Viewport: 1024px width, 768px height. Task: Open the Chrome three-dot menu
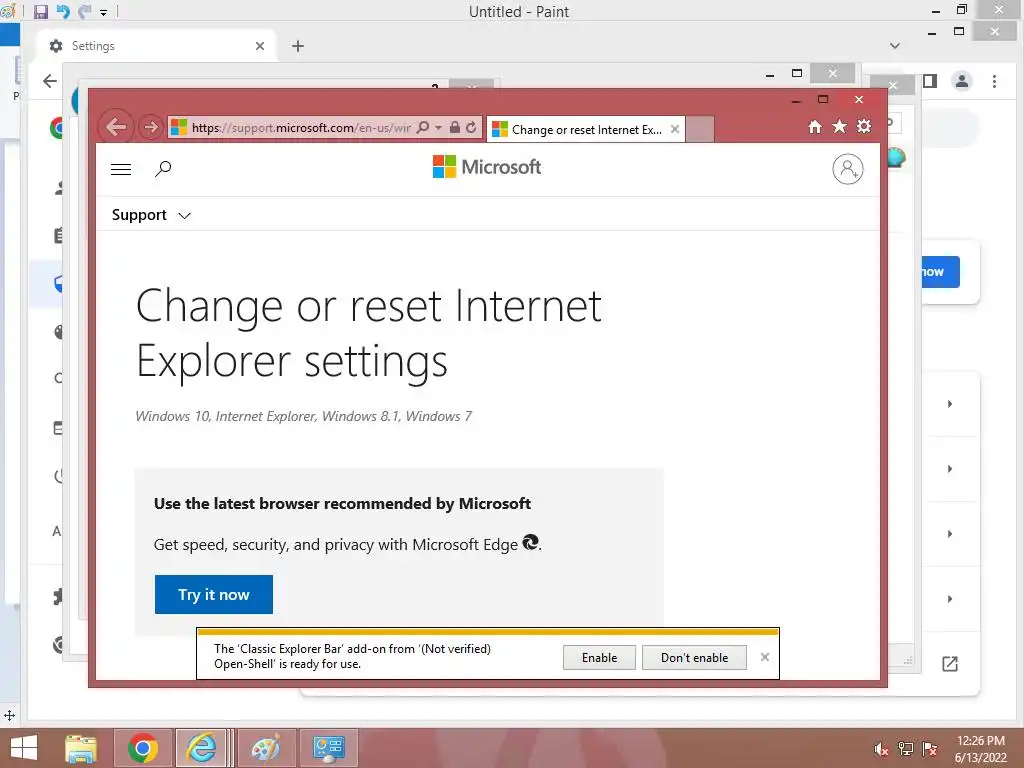[994, 81]
